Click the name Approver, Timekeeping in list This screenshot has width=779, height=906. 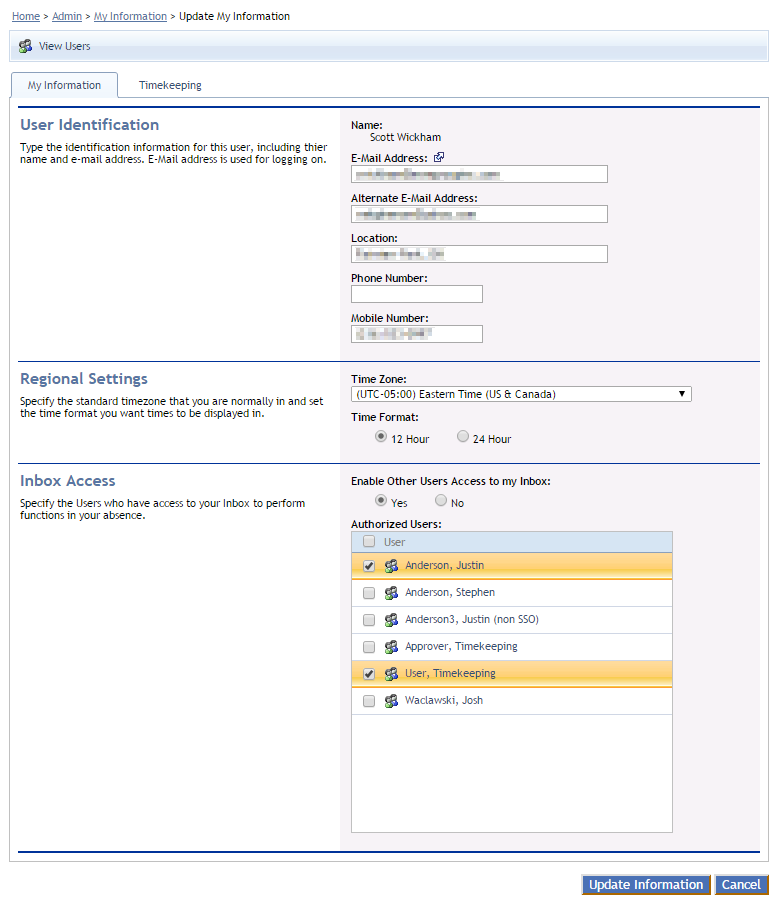[461, 647]
